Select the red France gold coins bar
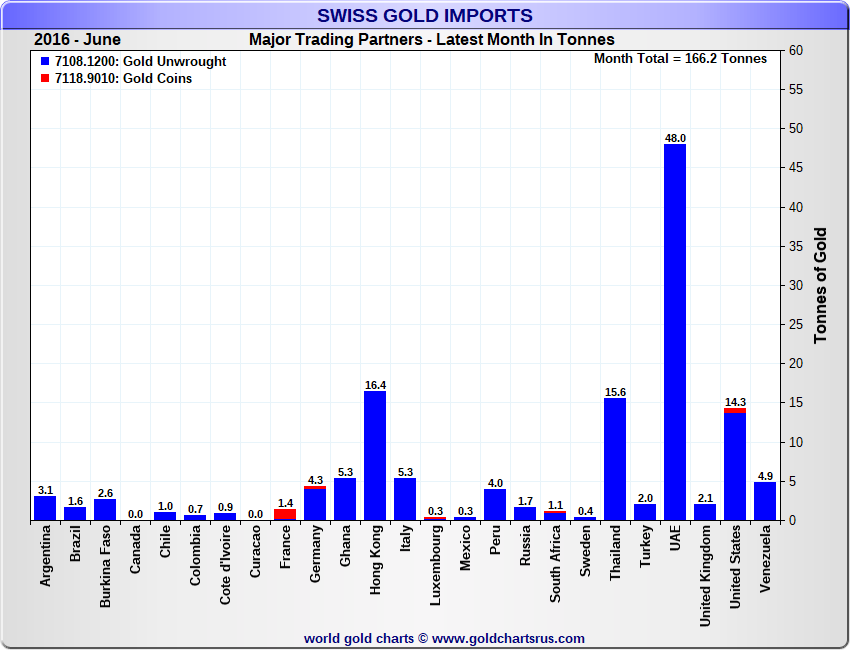 [x=285, y=515]
